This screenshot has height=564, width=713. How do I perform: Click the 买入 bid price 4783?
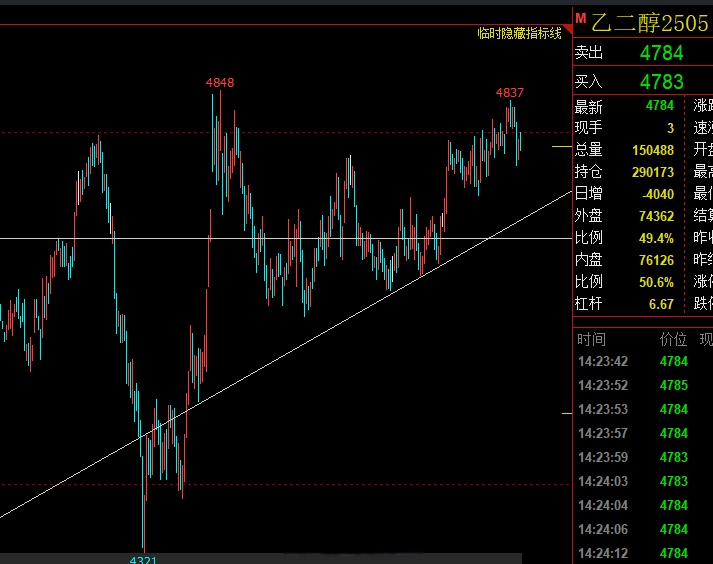661,82
